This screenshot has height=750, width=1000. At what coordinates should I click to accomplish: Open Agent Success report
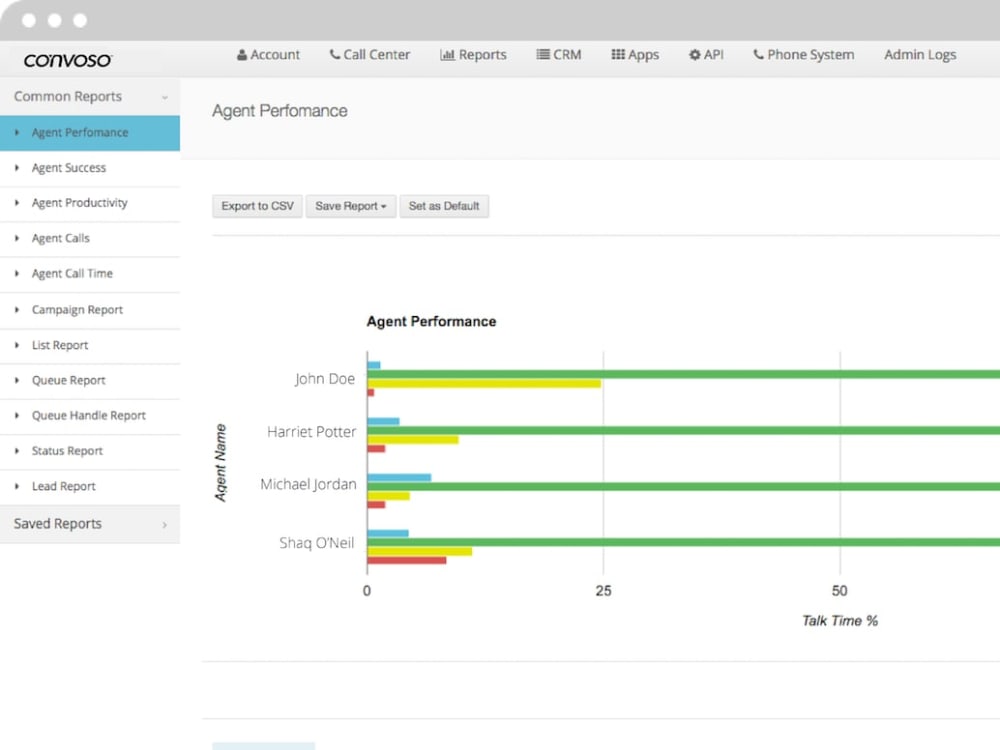point(90,168)
